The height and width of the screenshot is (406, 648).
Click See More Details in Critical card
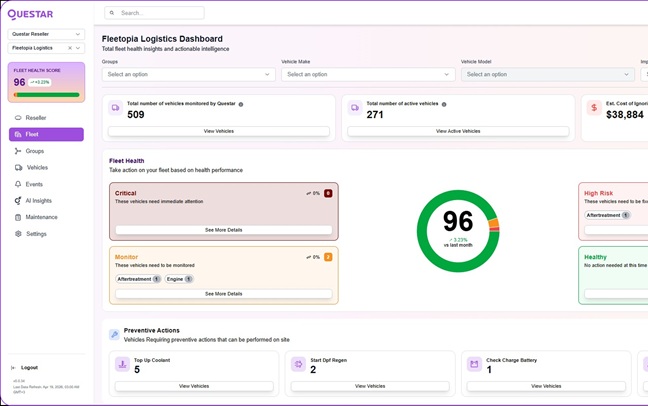click(x=224, y=230)
